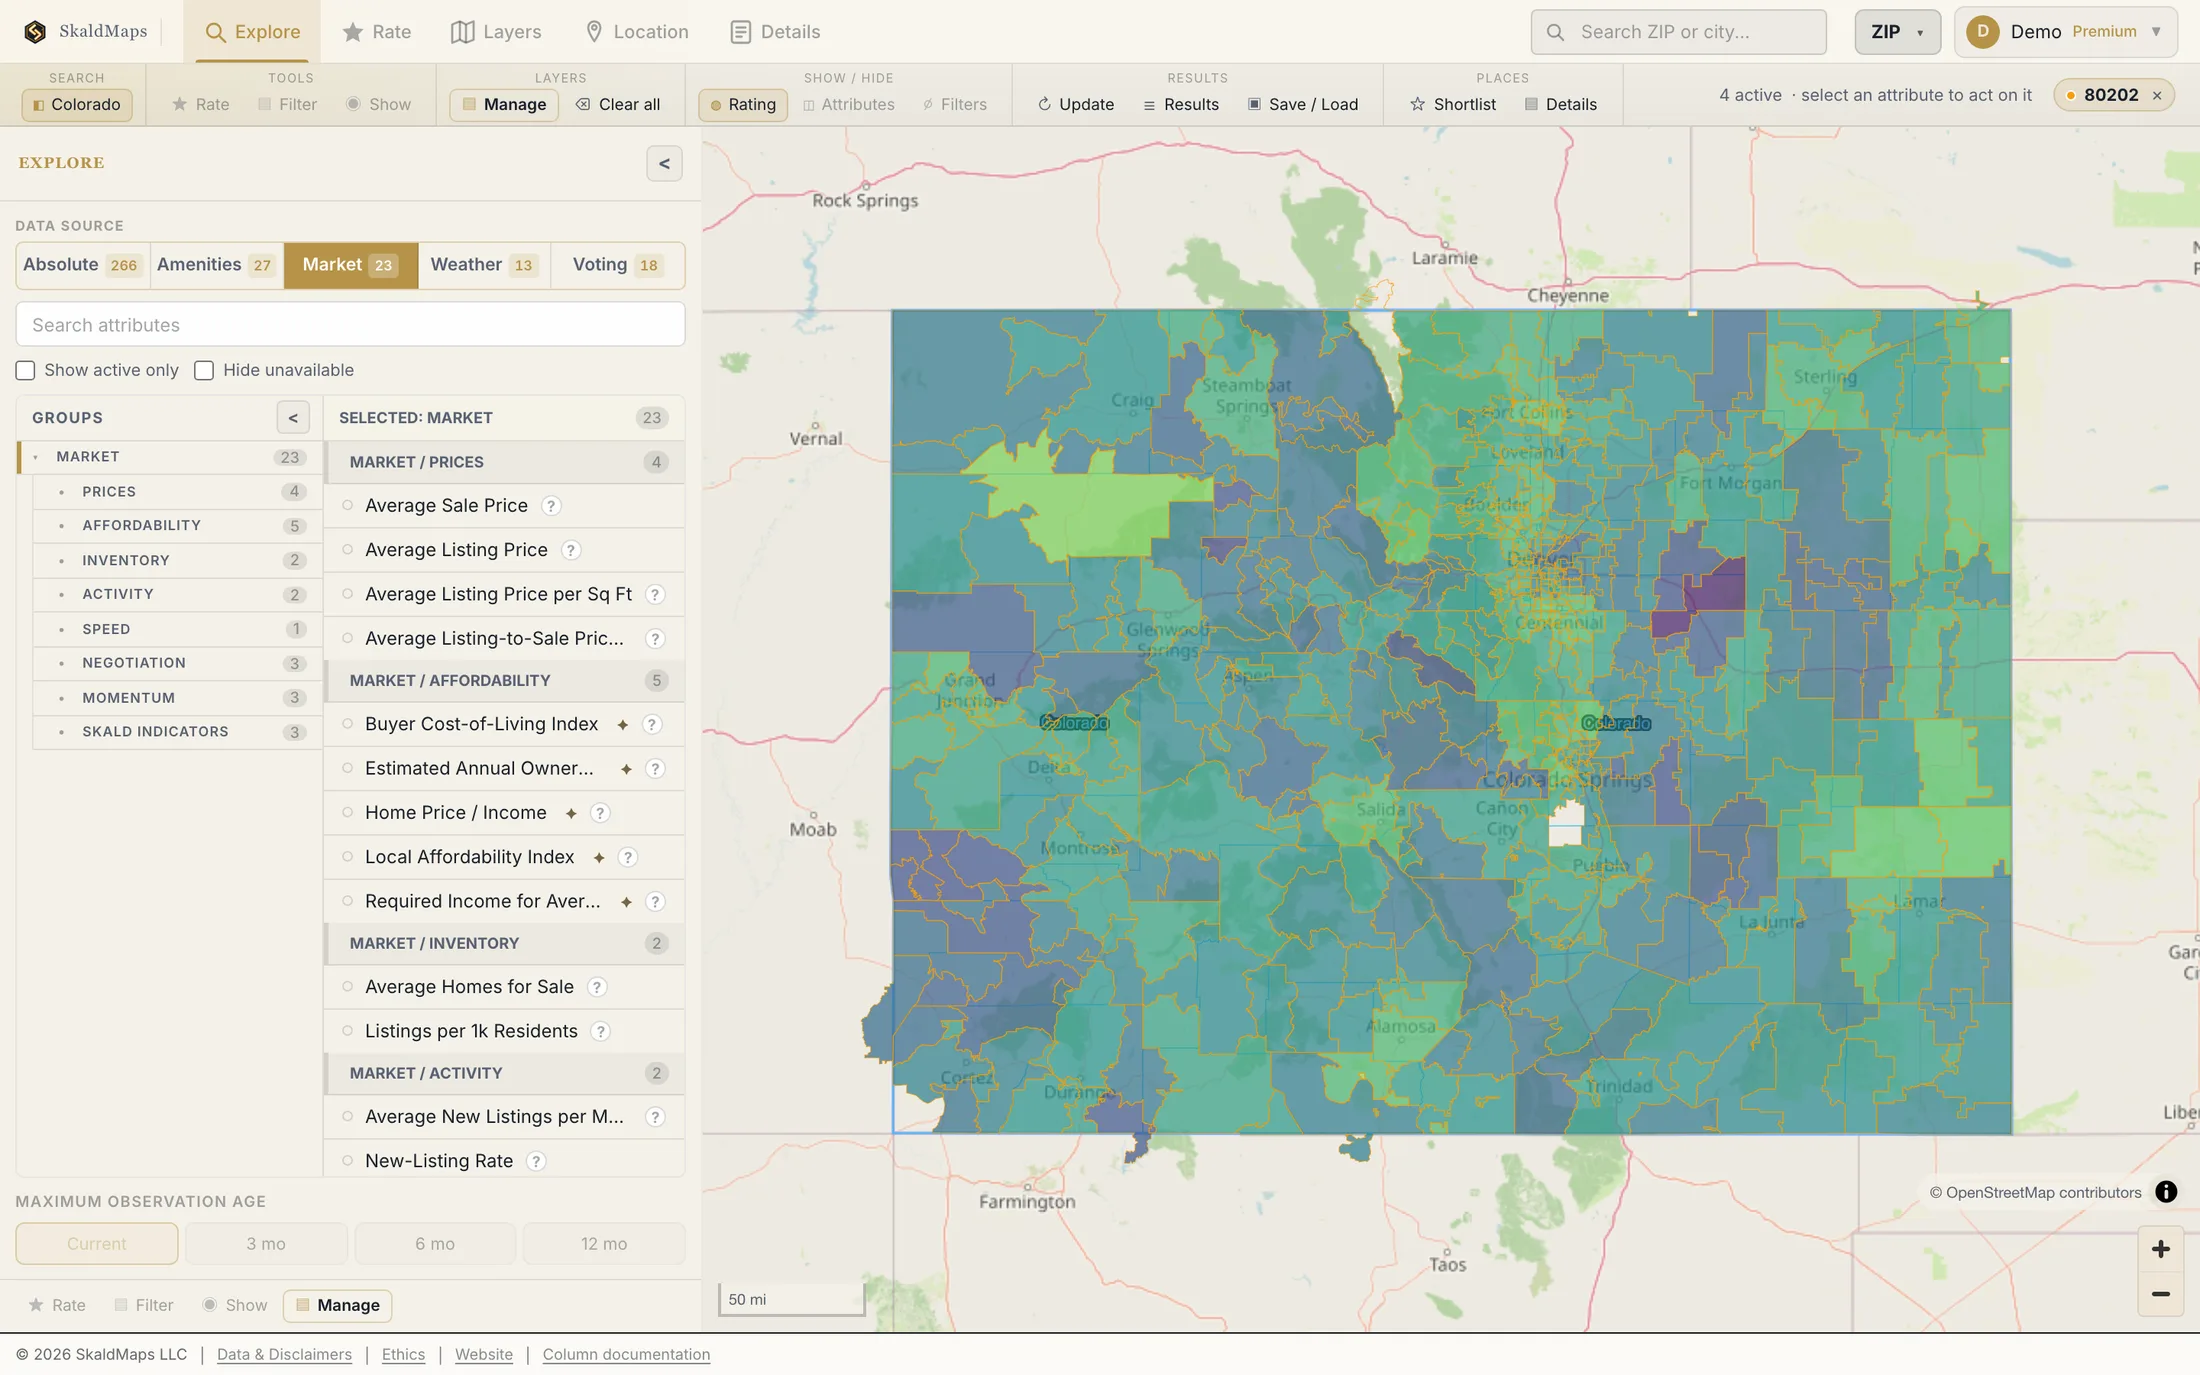The image size is (2200, 1375).
Task: Zoom out the map with minus button
Action: pyautogui.click(x=2160, y=1294)
